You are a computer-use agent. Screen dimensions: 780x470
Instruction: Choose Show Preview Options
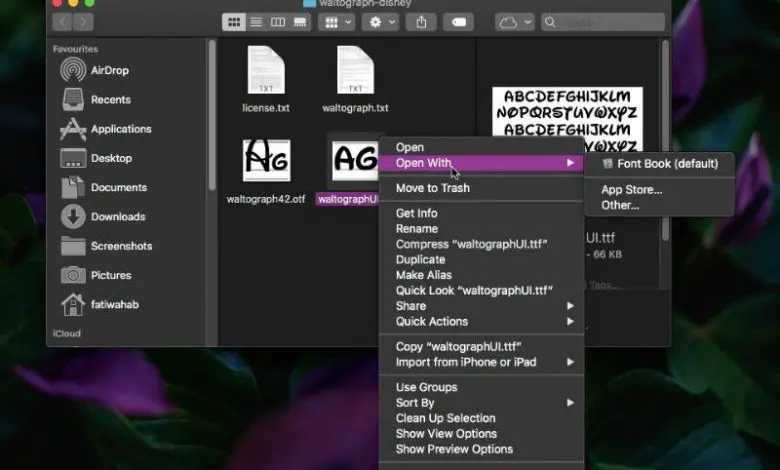[481, 449]
